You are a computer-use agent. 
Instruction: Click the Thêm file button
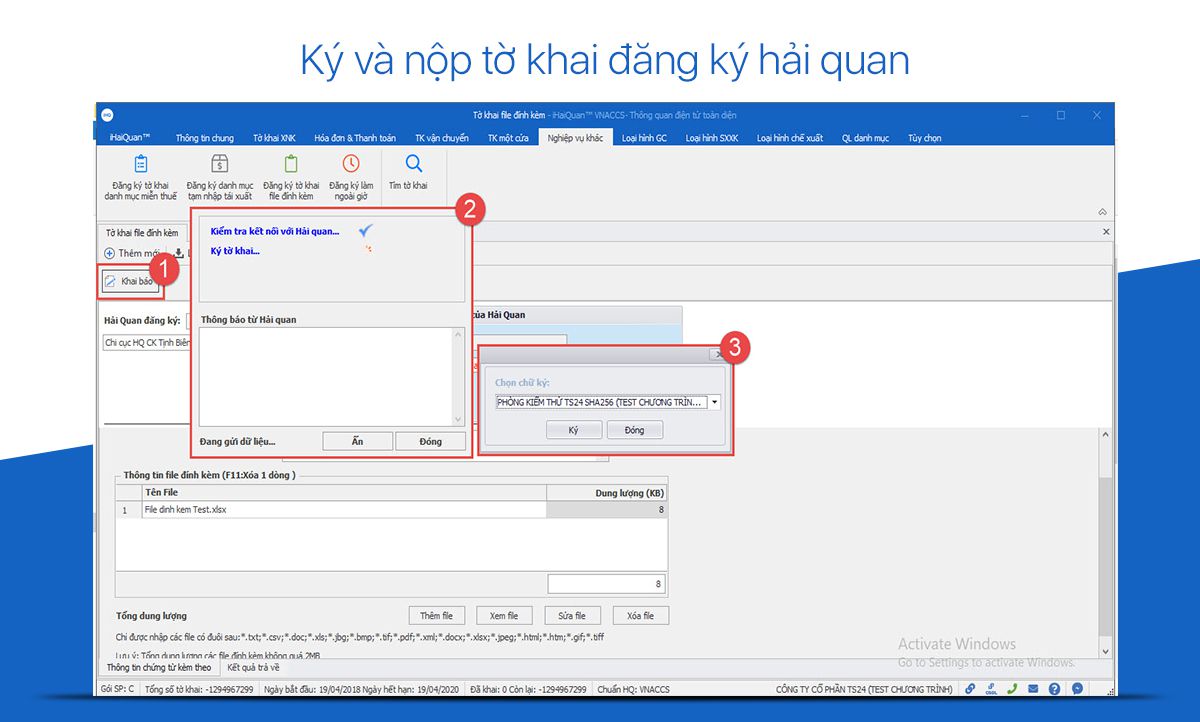pos(436,616)
